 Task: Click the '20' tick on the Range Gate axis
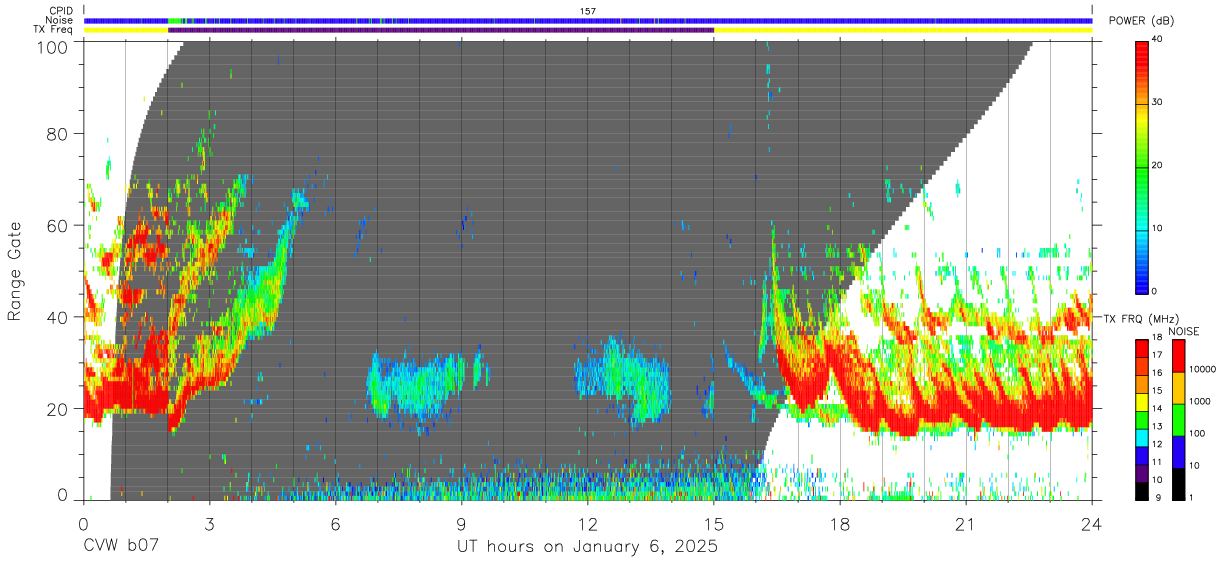59,408
